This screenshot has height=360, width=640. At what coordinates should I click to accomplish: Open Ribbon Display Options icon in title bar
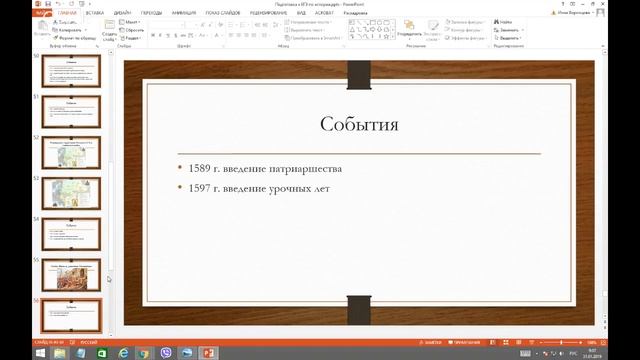pos(573,4)
